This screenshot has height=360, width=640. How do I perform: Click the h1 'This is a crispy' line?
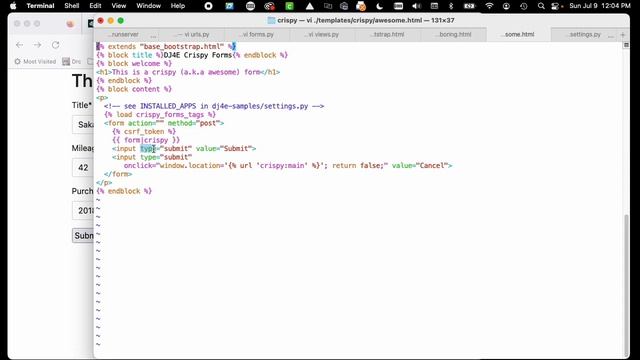coord(188,72)
